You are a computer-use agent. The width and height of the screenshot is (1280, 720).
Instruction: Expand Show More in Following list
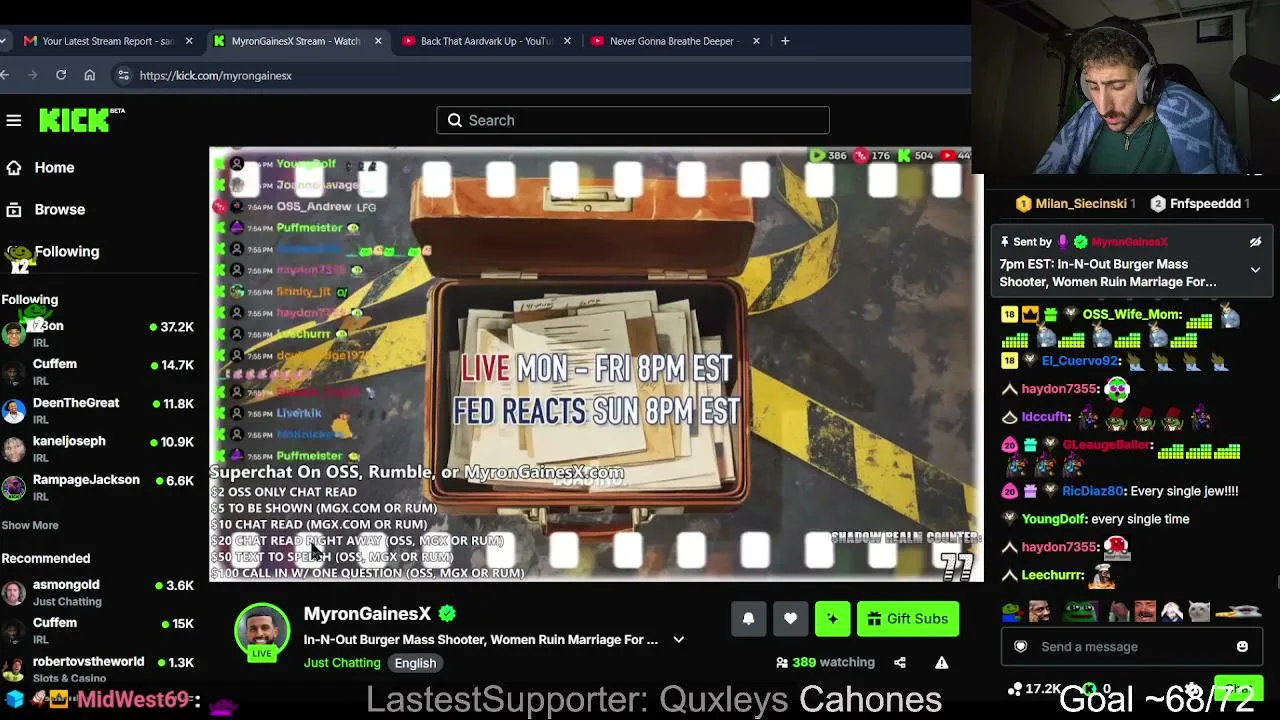pos(30,525)
